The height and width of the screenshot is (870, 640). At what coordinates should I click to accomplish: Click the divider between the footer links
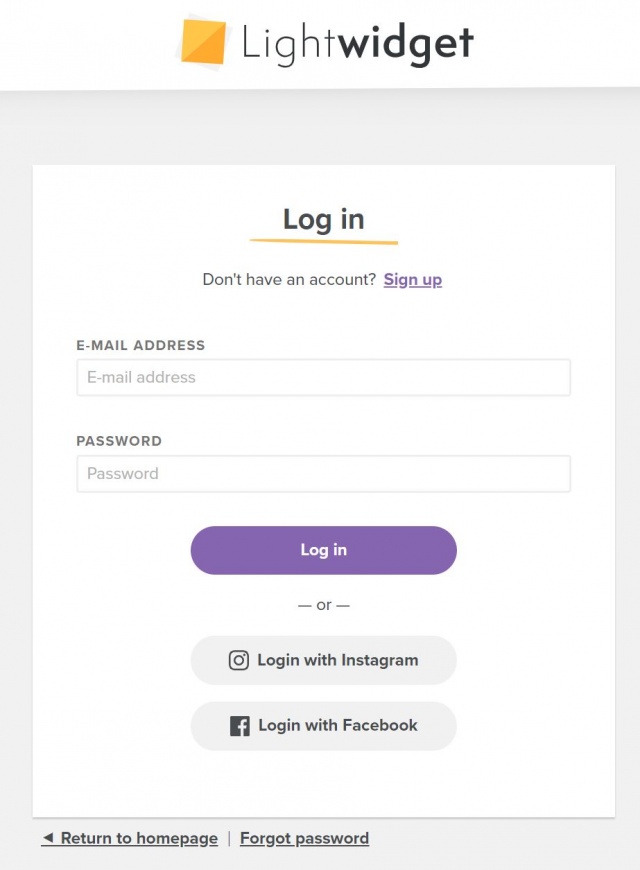pyautogui.click(x=229, y=838)
